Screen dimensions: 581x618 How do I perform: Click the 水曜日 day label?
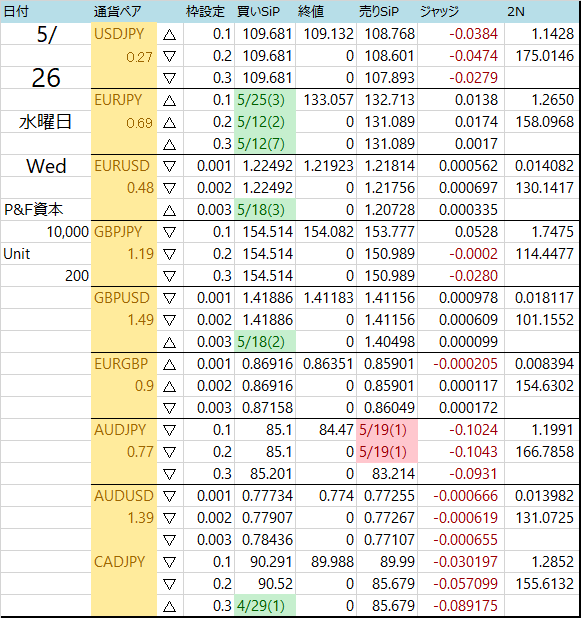(x=45, y=122)
